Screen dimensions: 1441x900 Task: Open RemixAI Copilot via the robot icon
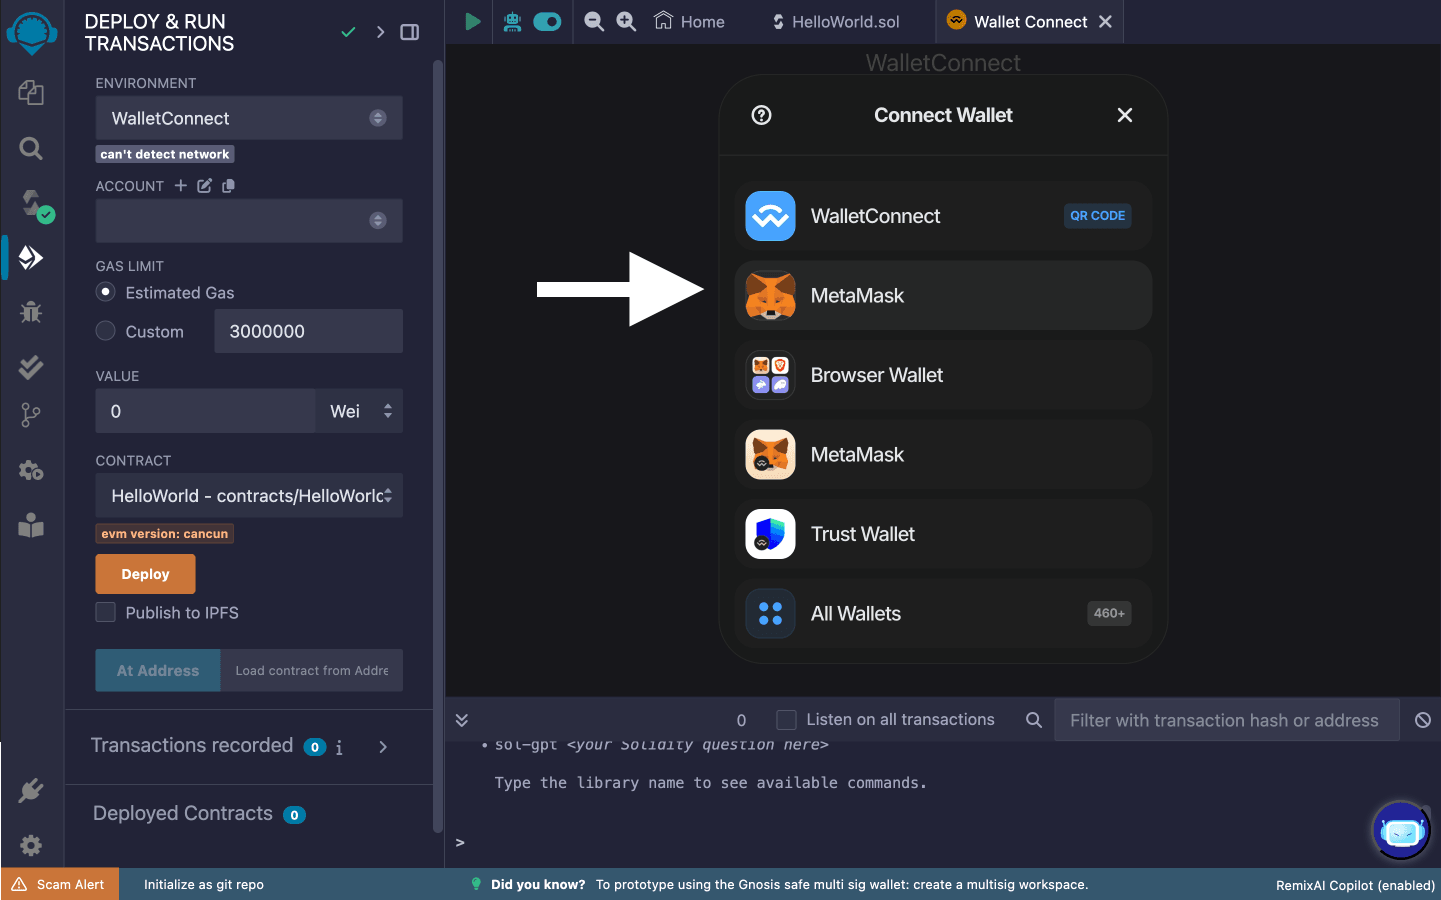point(511,21)
